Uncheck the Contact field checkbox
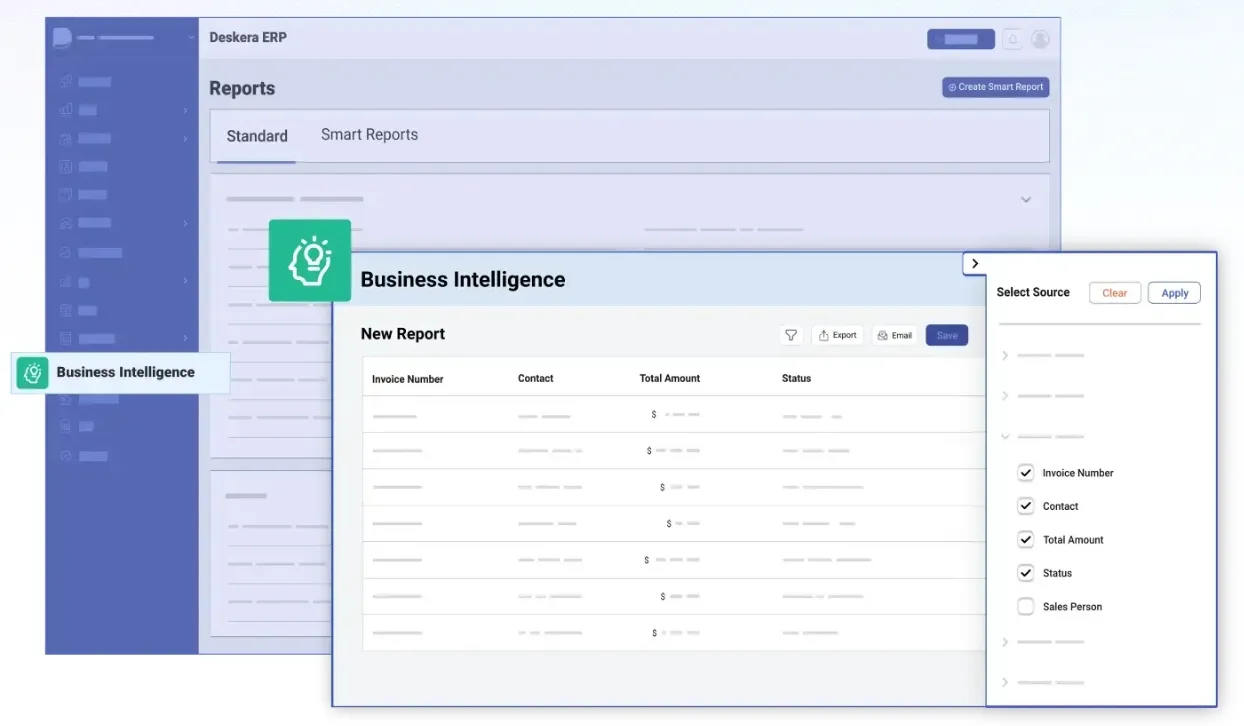The width and height of the screenshot is (1244, 726). [x=1025, y=506]
